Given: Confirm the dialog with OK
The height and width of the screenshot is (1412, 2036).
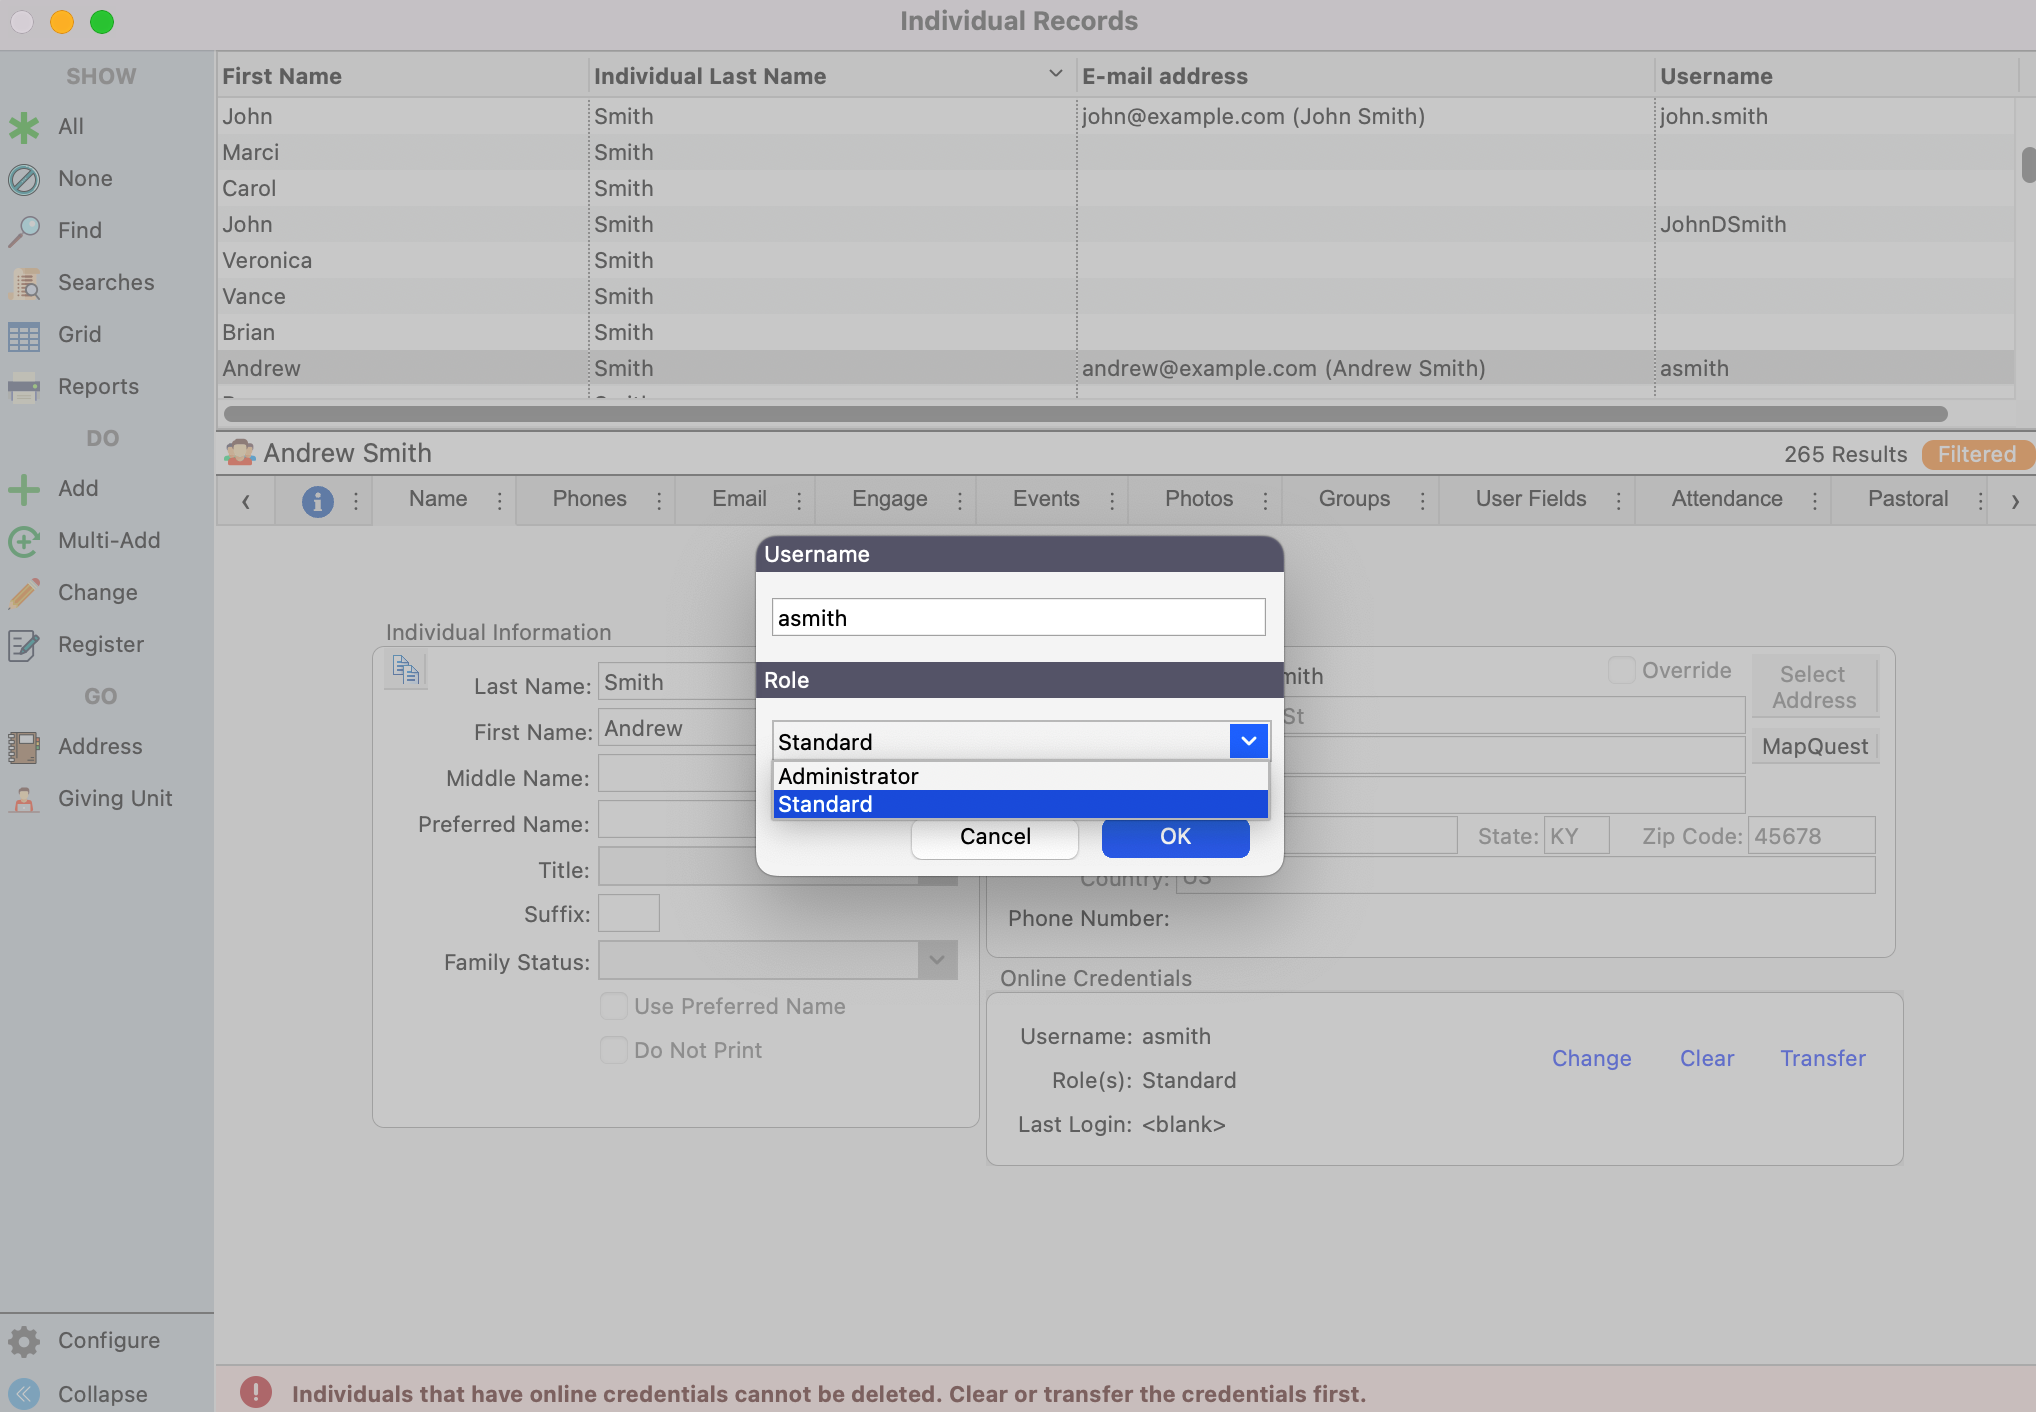Looking at the screenshot, I should [x=1174, y=837].
